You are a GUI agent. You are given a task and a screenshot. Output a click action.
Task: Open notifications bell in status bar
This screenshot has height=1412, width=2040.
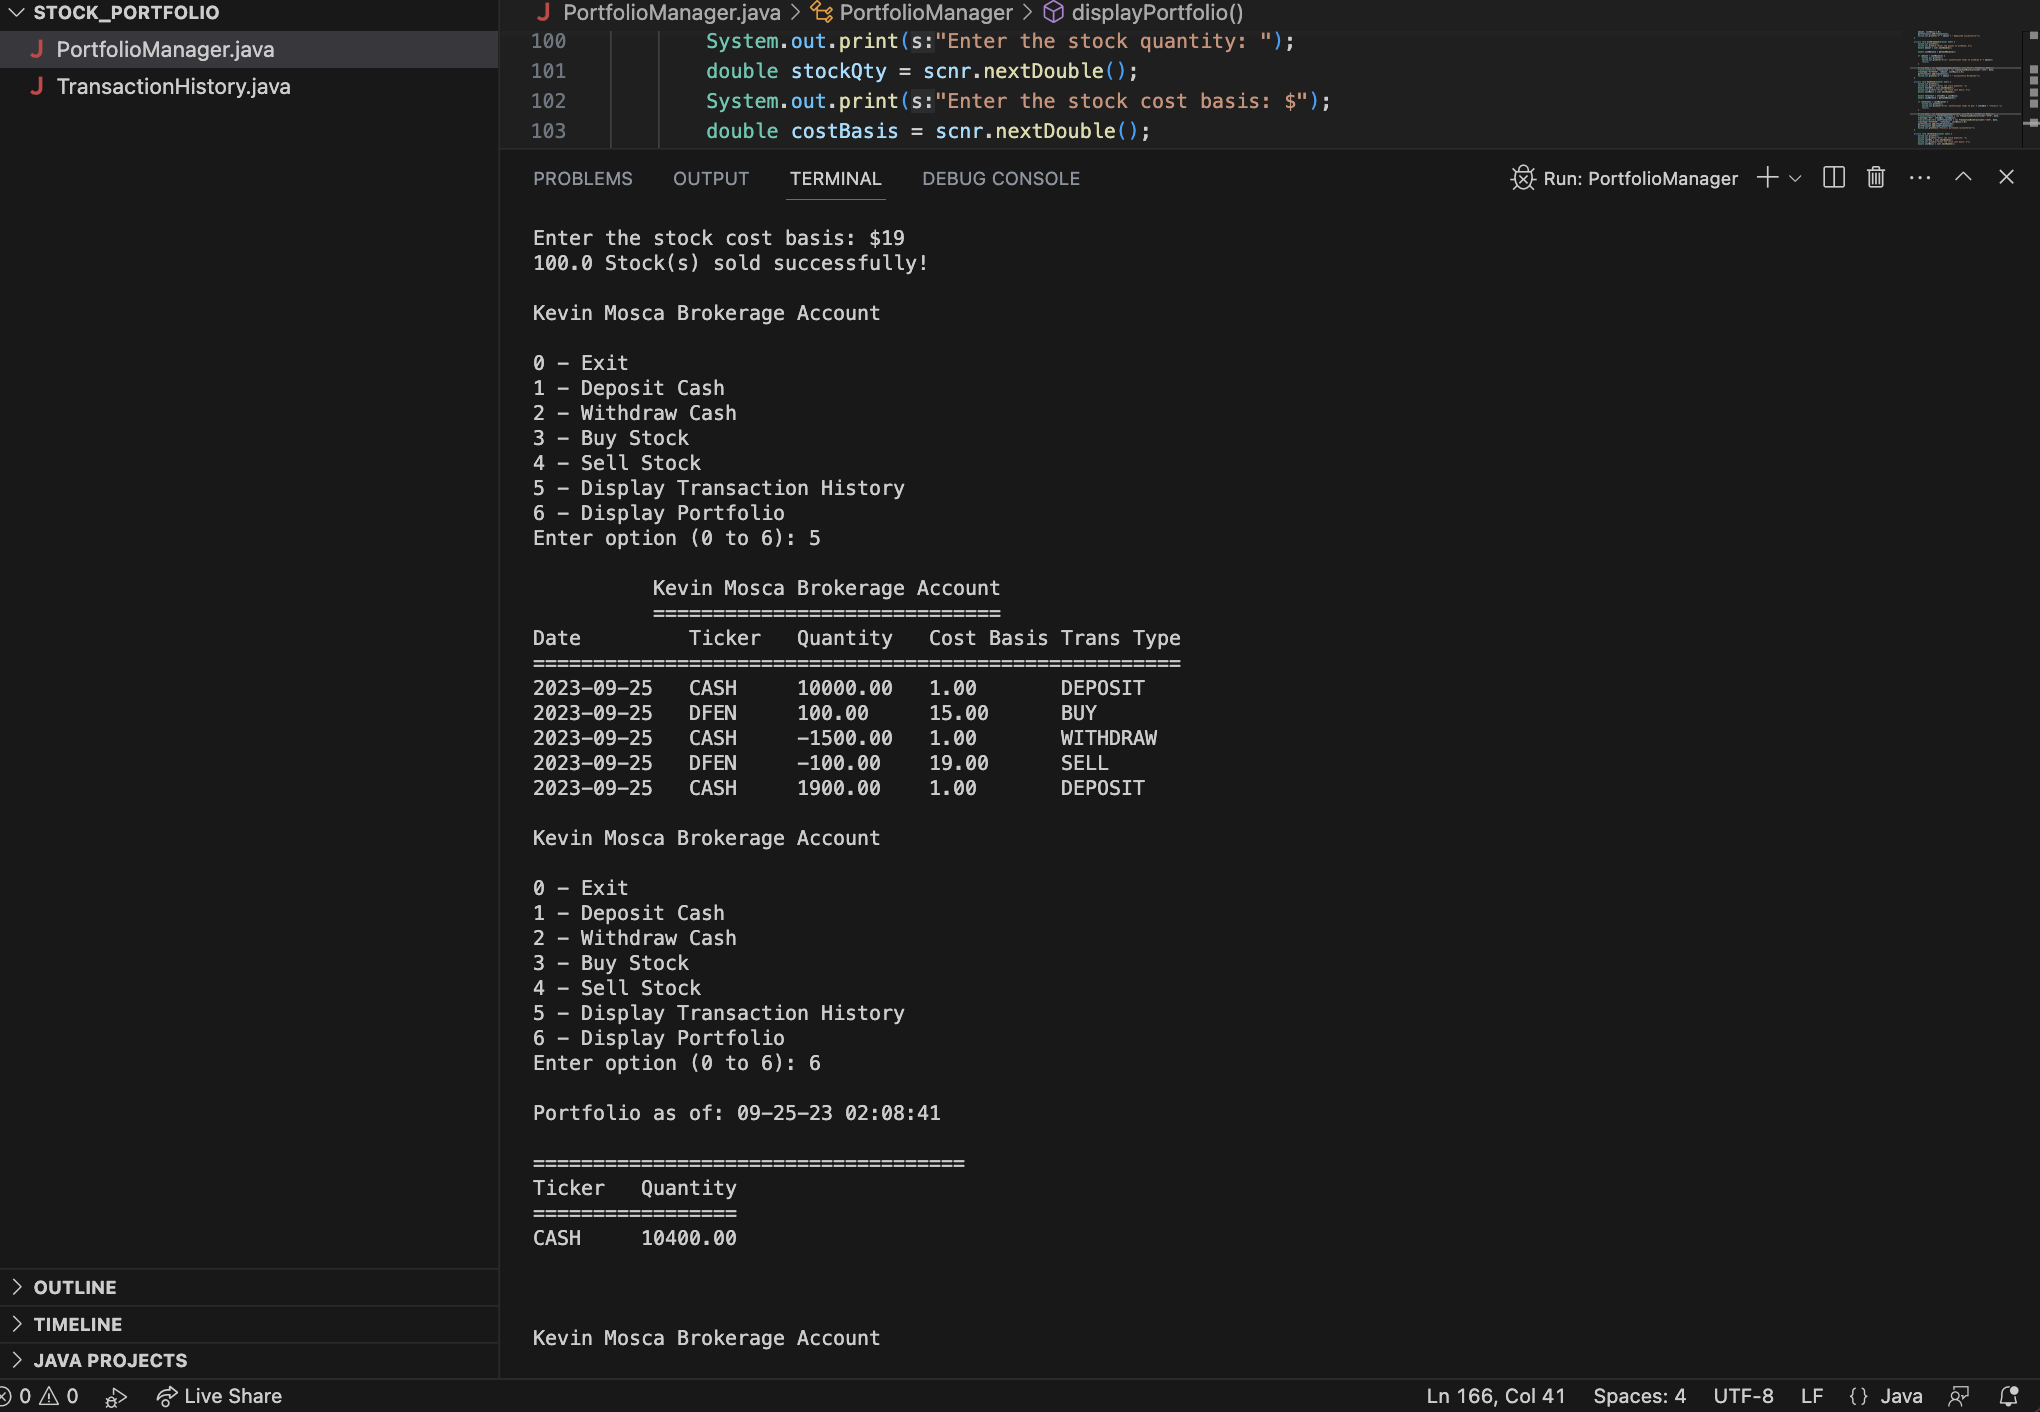tap(2008, 1396)
